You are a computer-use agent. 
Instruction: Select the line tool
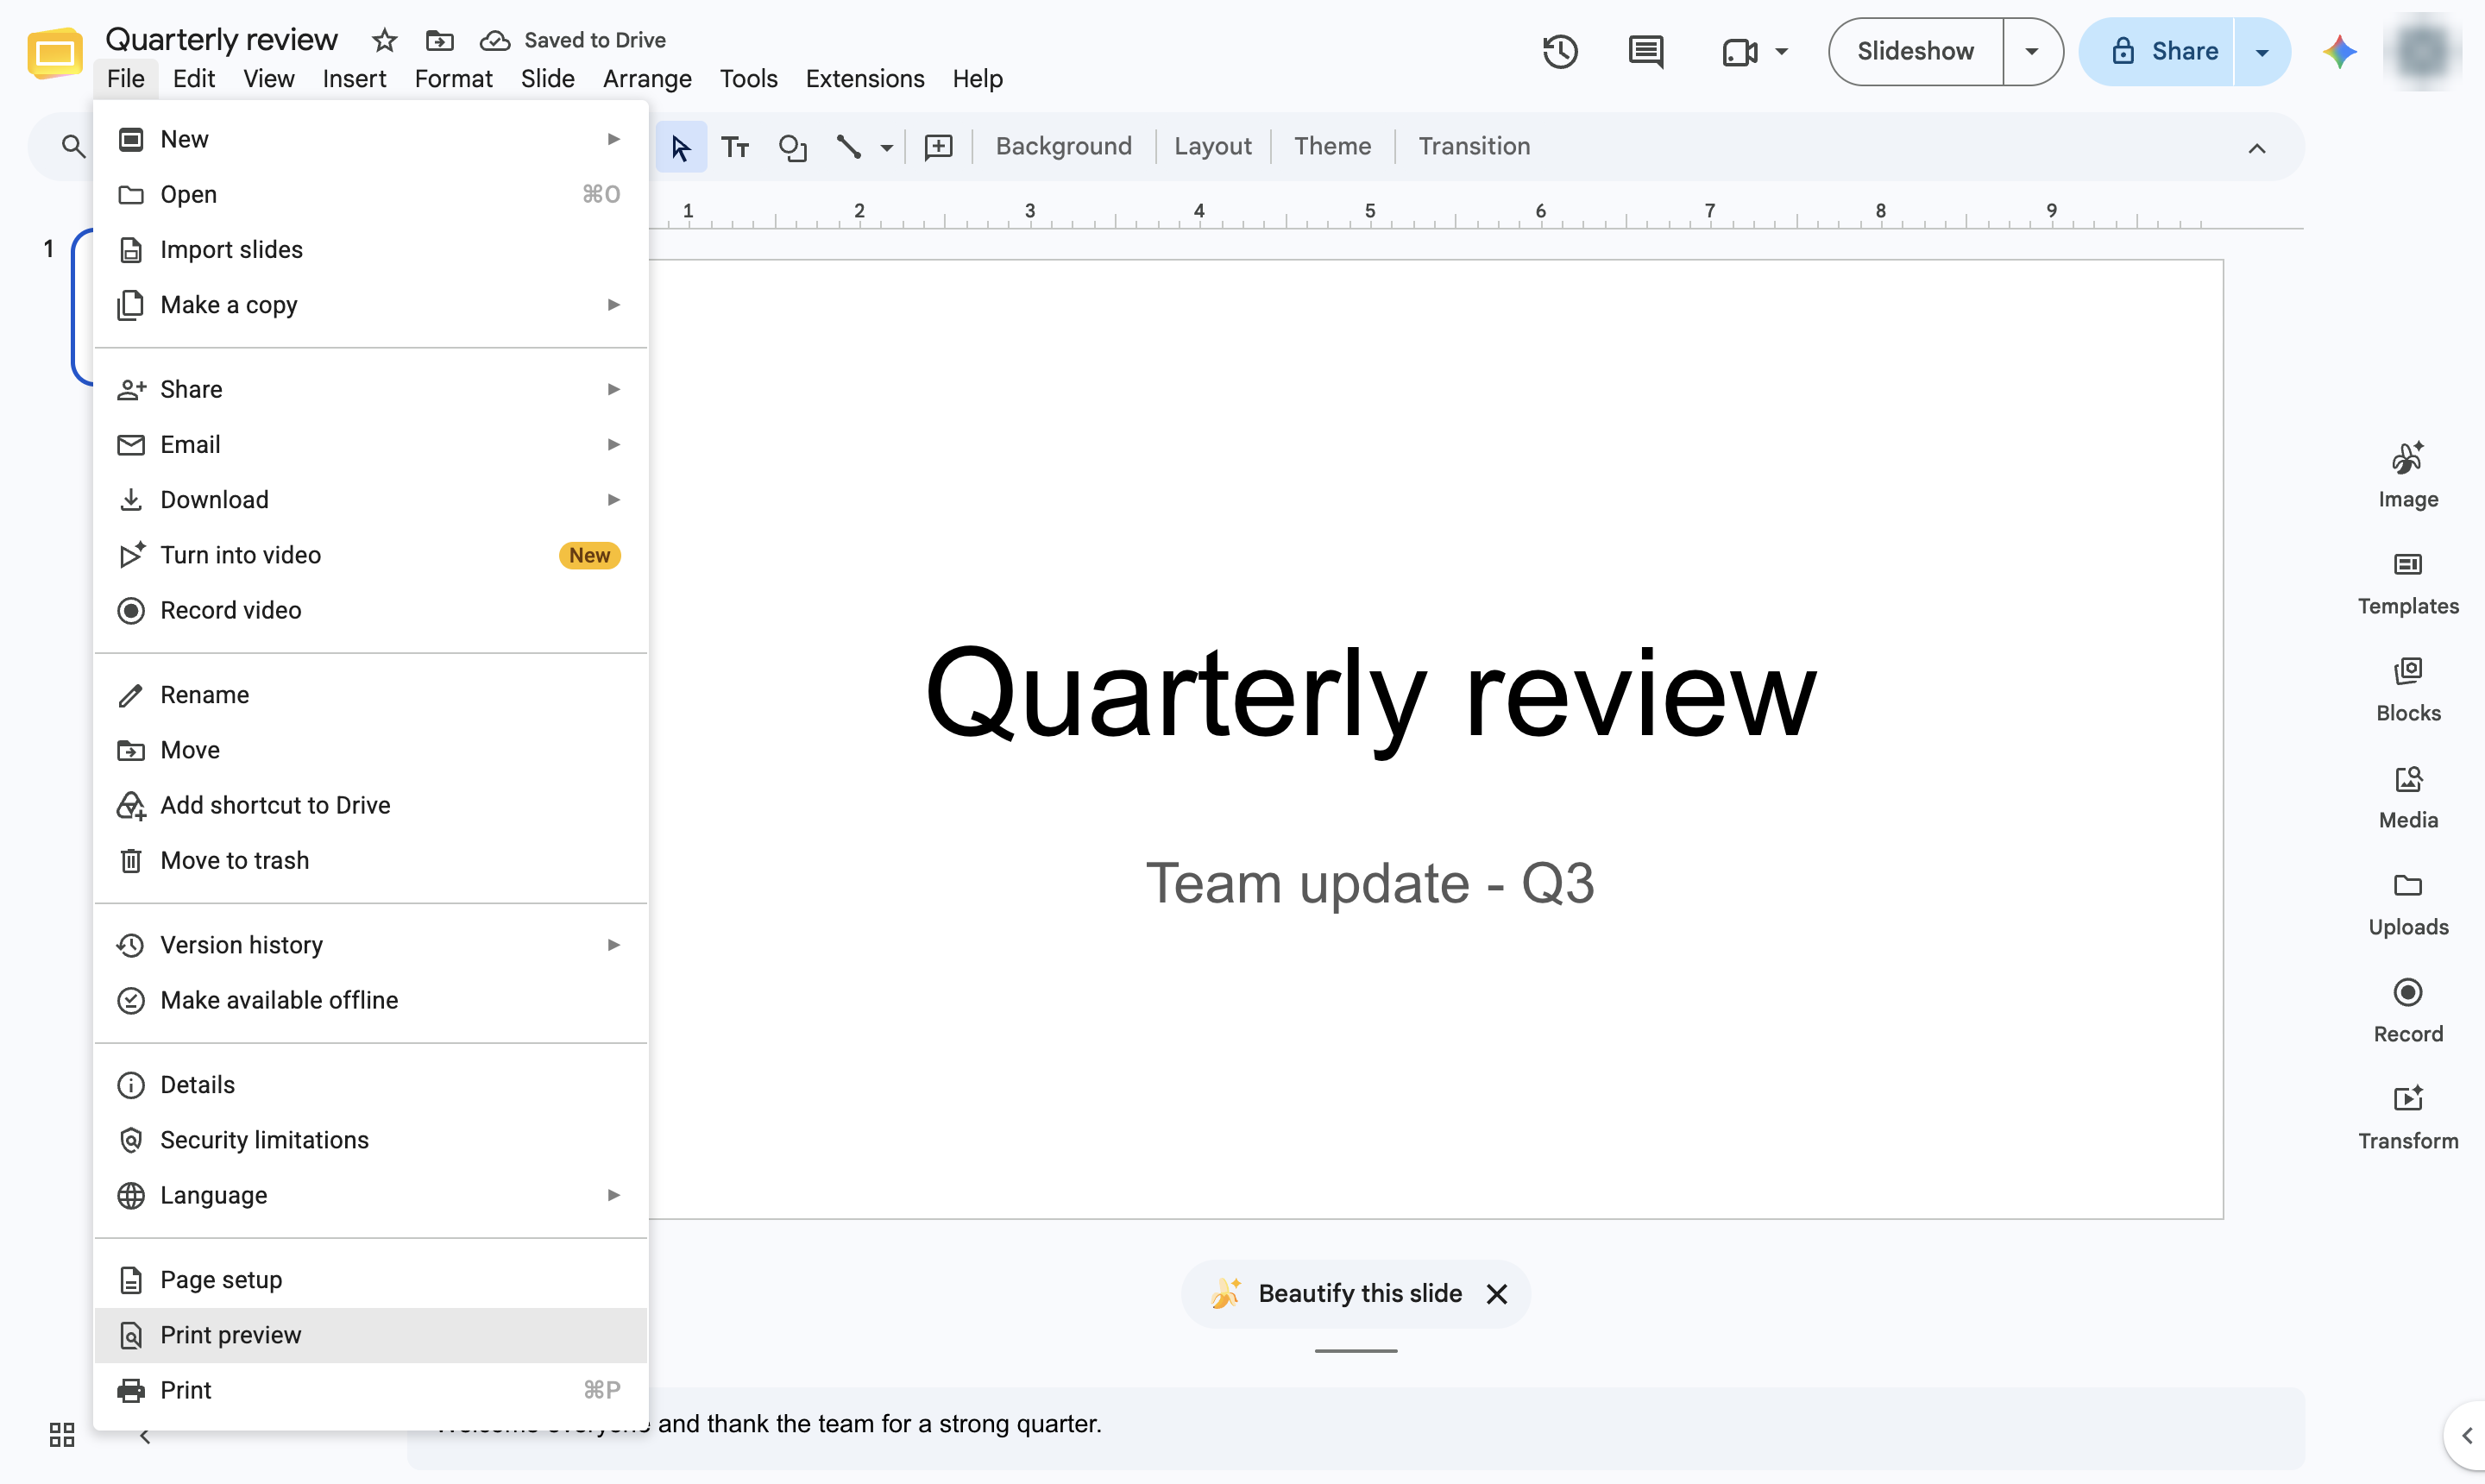[x=848, y=147]
